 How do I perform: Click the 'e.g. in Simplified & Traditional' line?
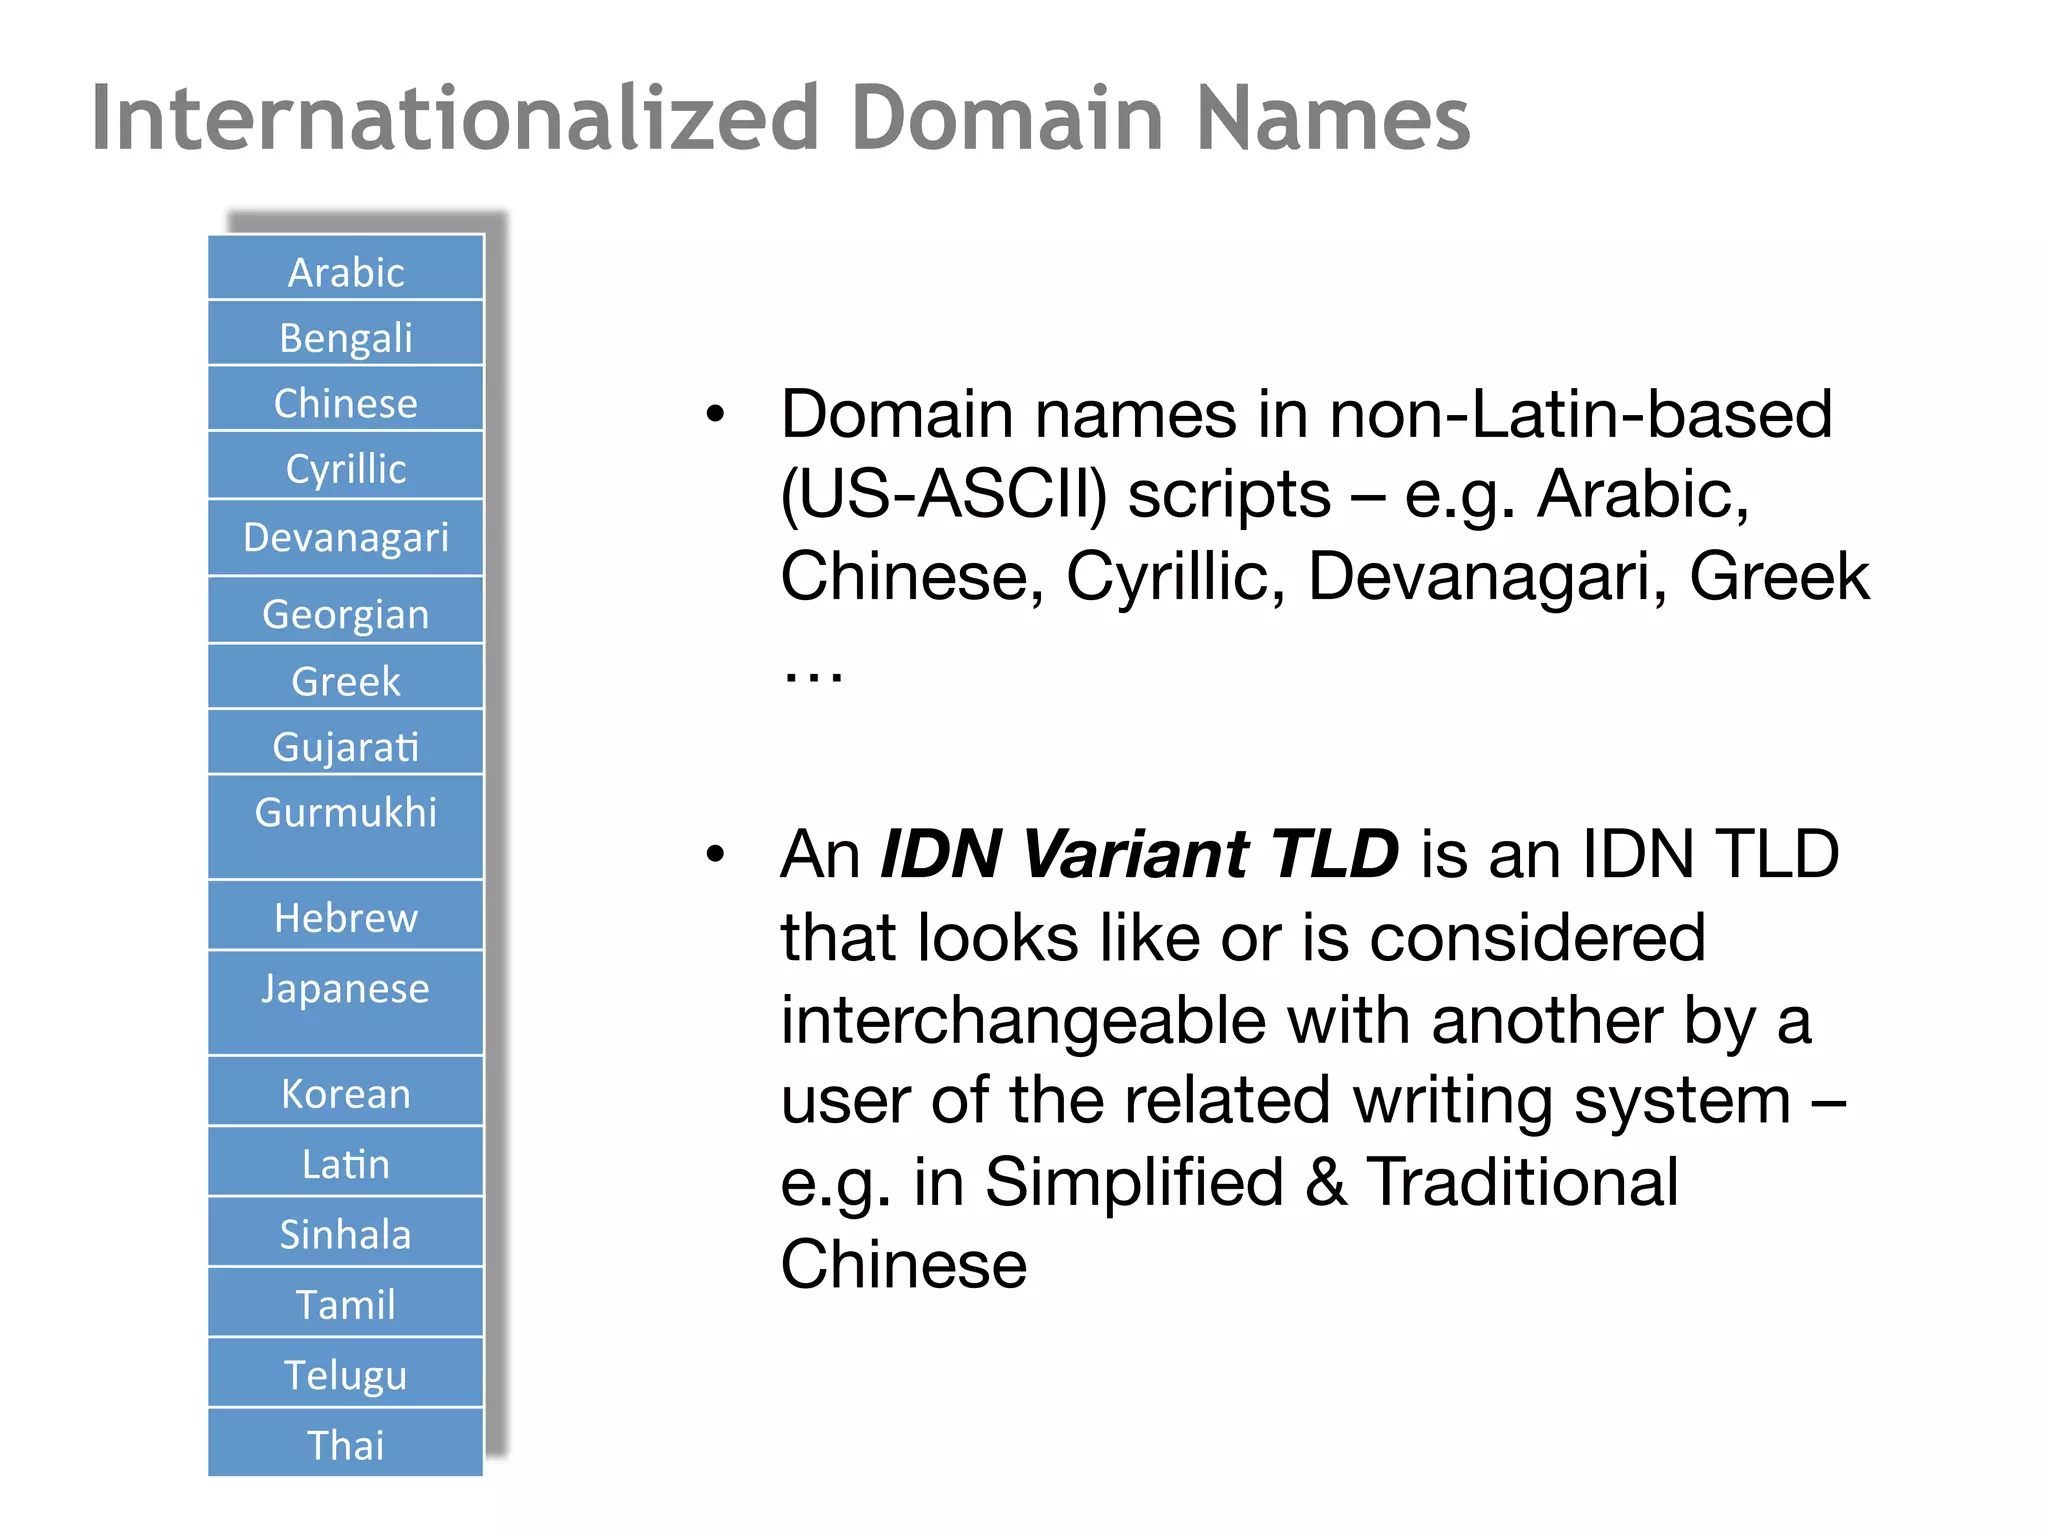(x=1229, y=1183)
